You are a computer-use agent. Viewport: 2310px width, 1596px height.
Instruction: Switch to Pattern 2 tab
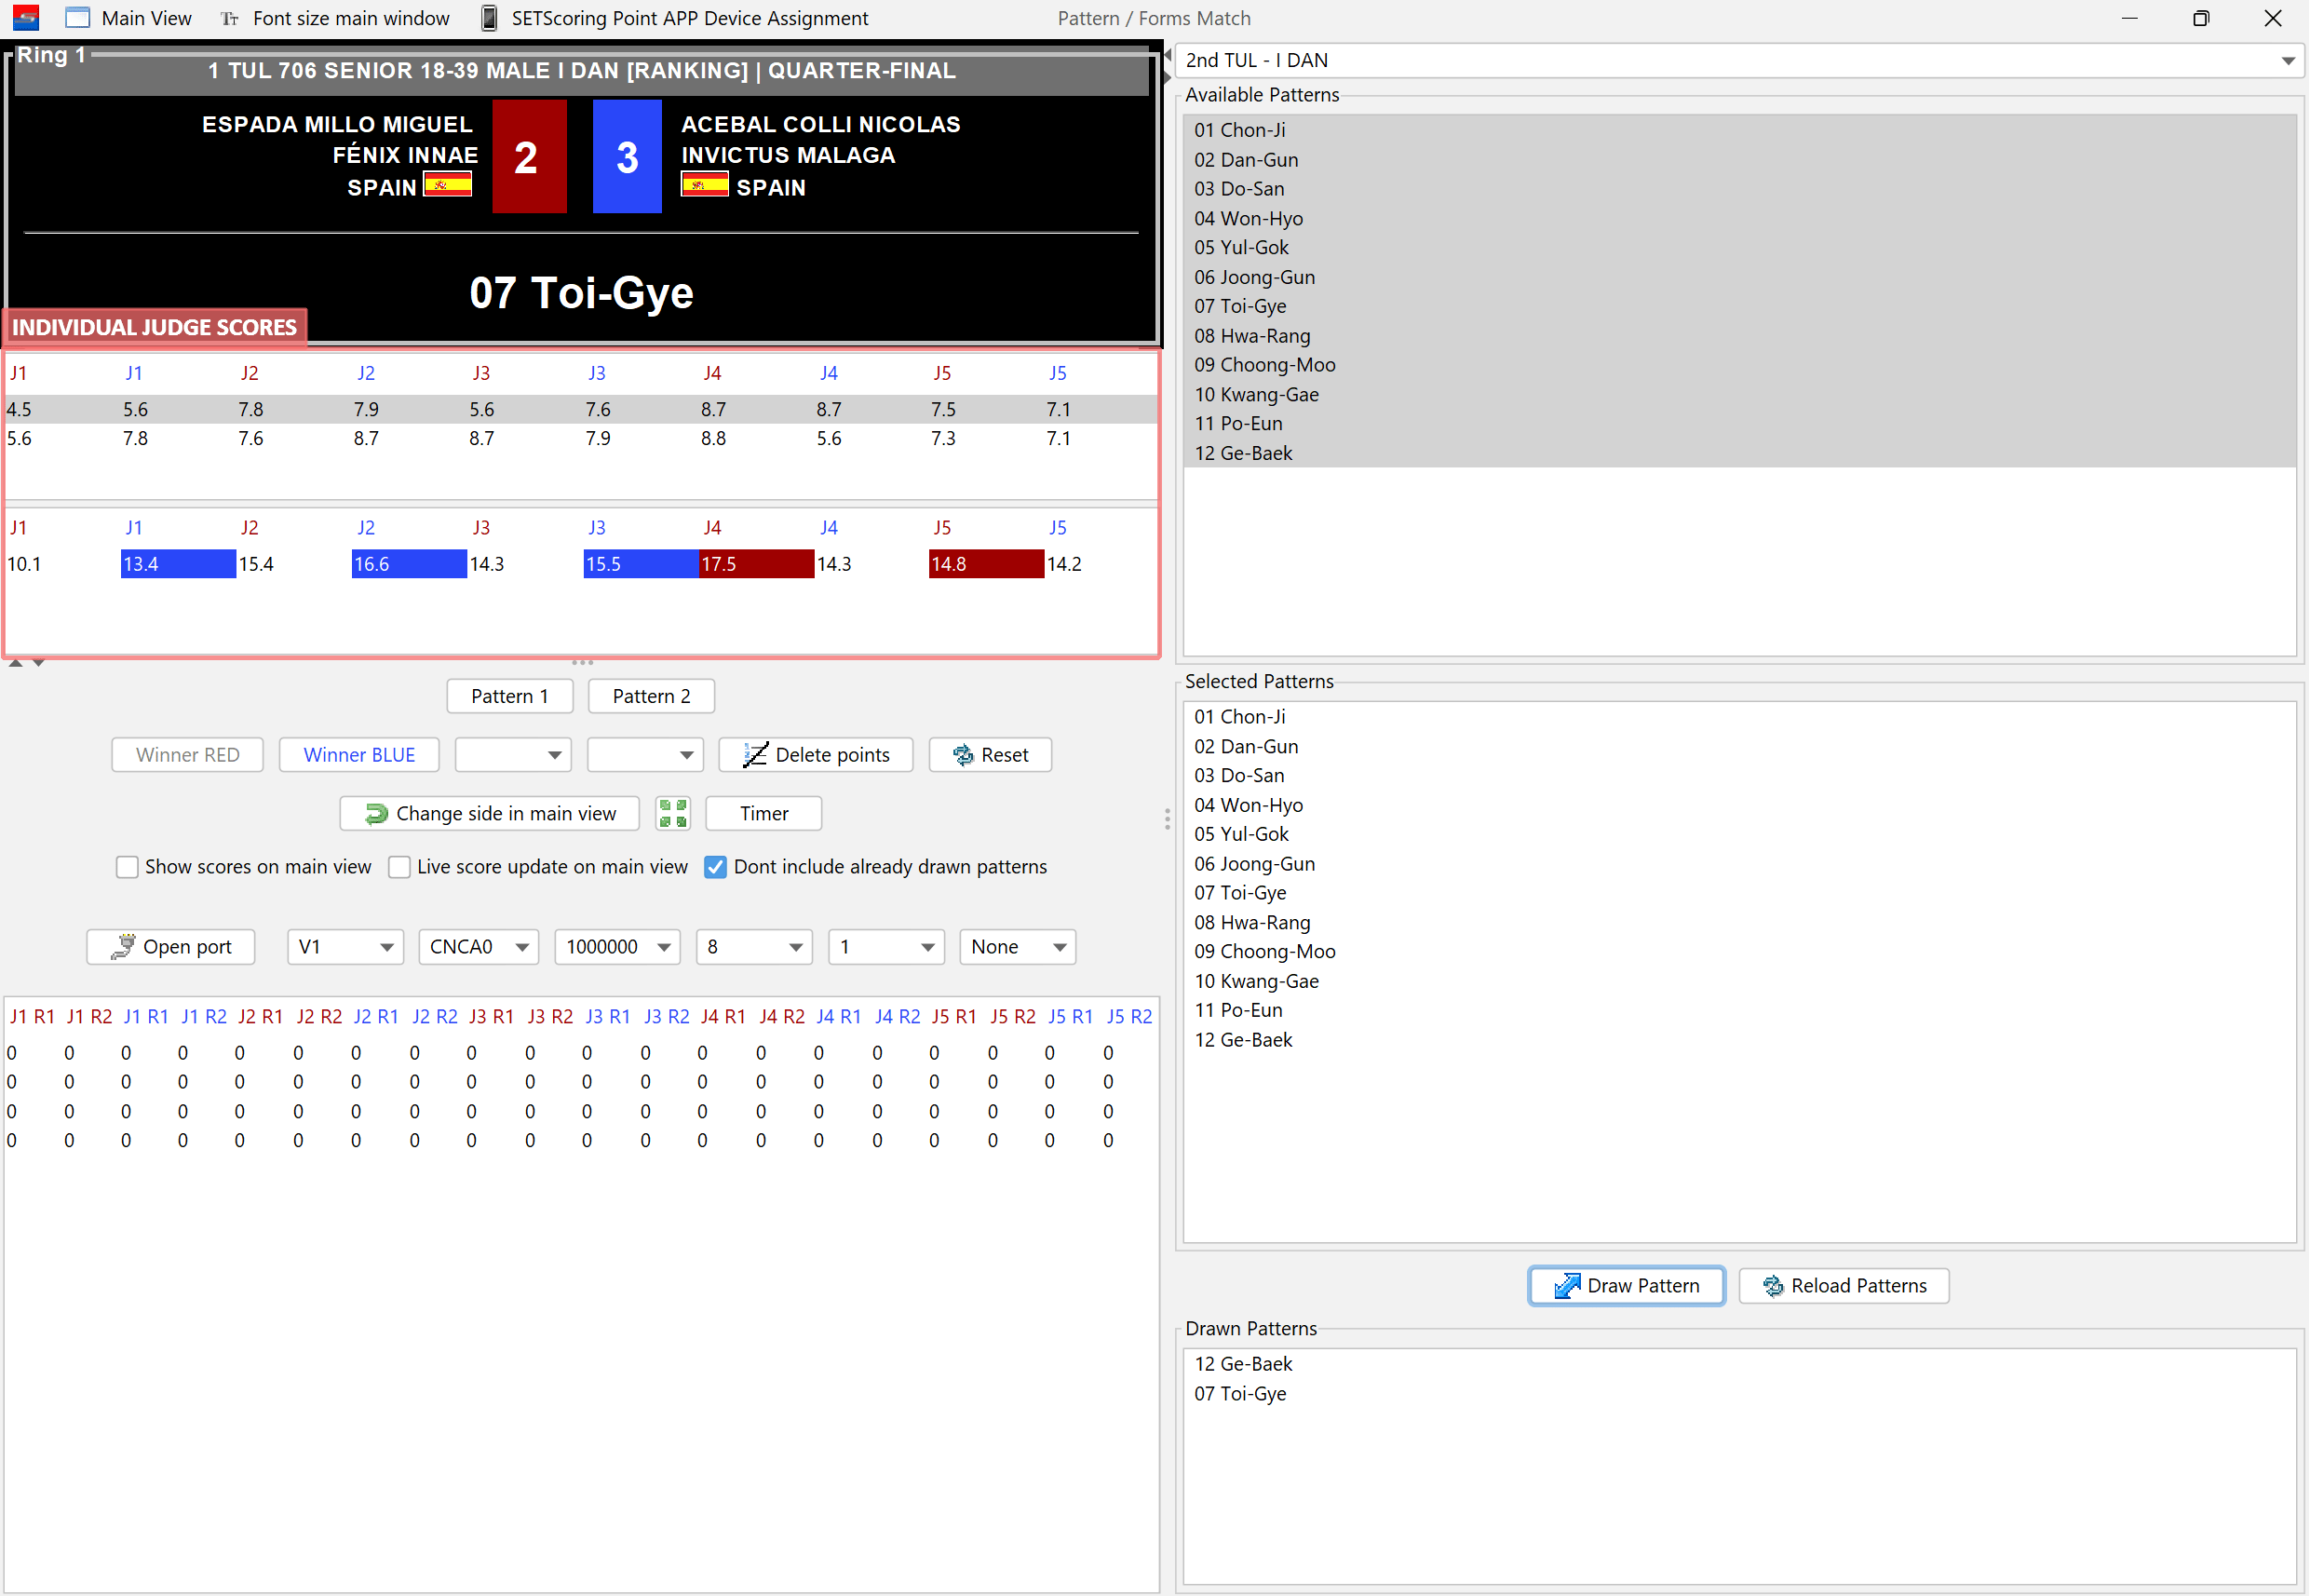coord(651,696)
